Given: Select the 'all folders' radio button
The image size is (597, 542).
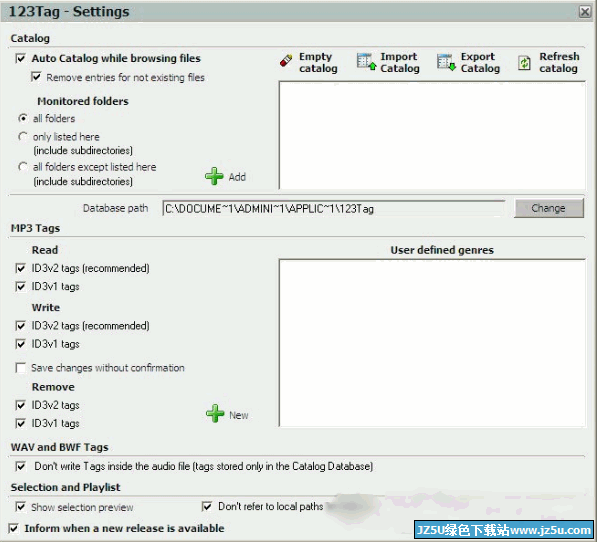Looking at the screenshot, I should tap(23, 118).
